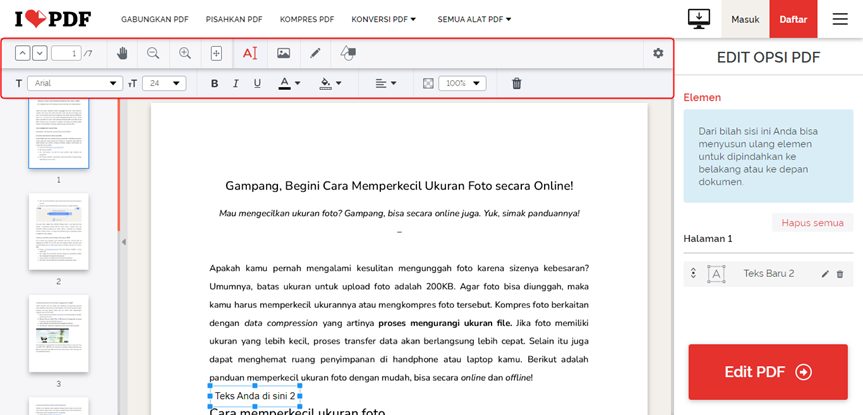Viewport: 863px width, 415px height.
Task: Toggle bold formatting
Action: [215, 84]
